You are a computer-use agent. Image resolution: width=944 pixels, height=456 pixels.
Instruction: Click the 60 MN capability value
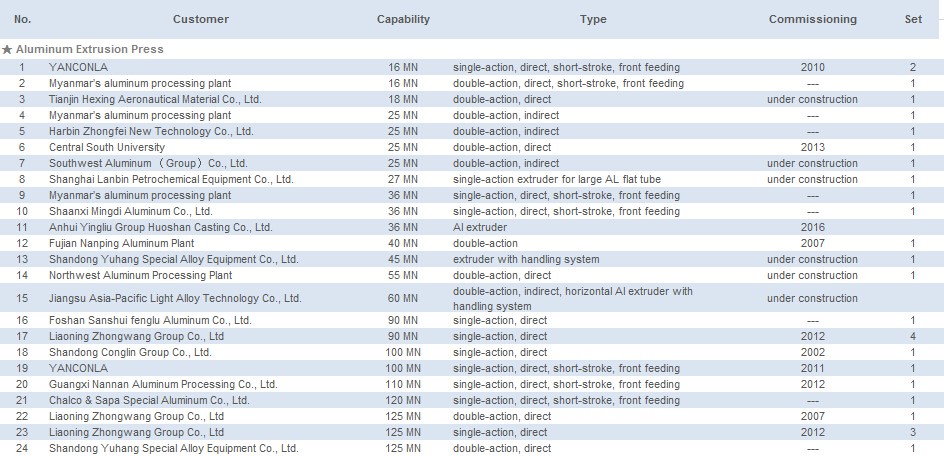(403, 298)
